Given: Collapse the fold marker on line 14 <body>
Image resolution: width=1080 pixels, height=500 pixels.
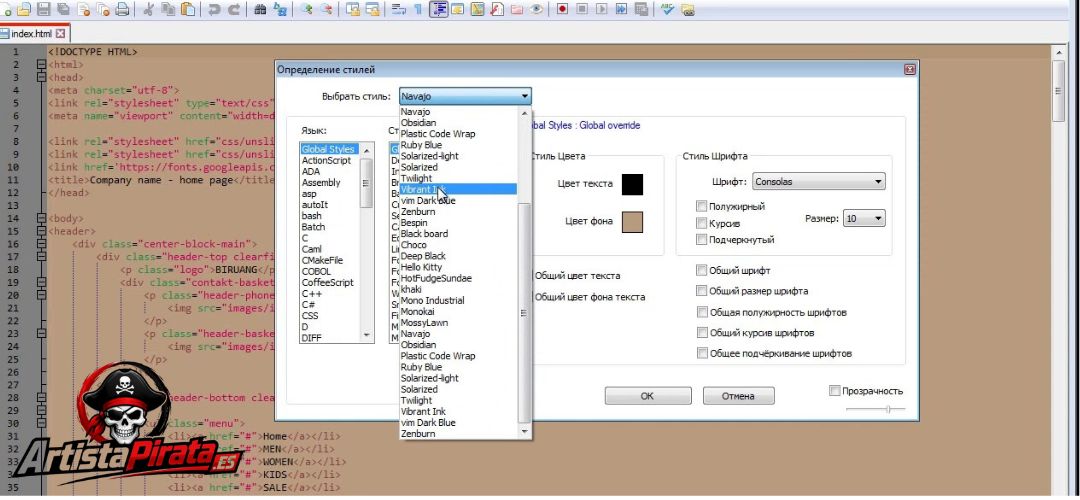Looking at the screenshot, I should pos(41,218).
